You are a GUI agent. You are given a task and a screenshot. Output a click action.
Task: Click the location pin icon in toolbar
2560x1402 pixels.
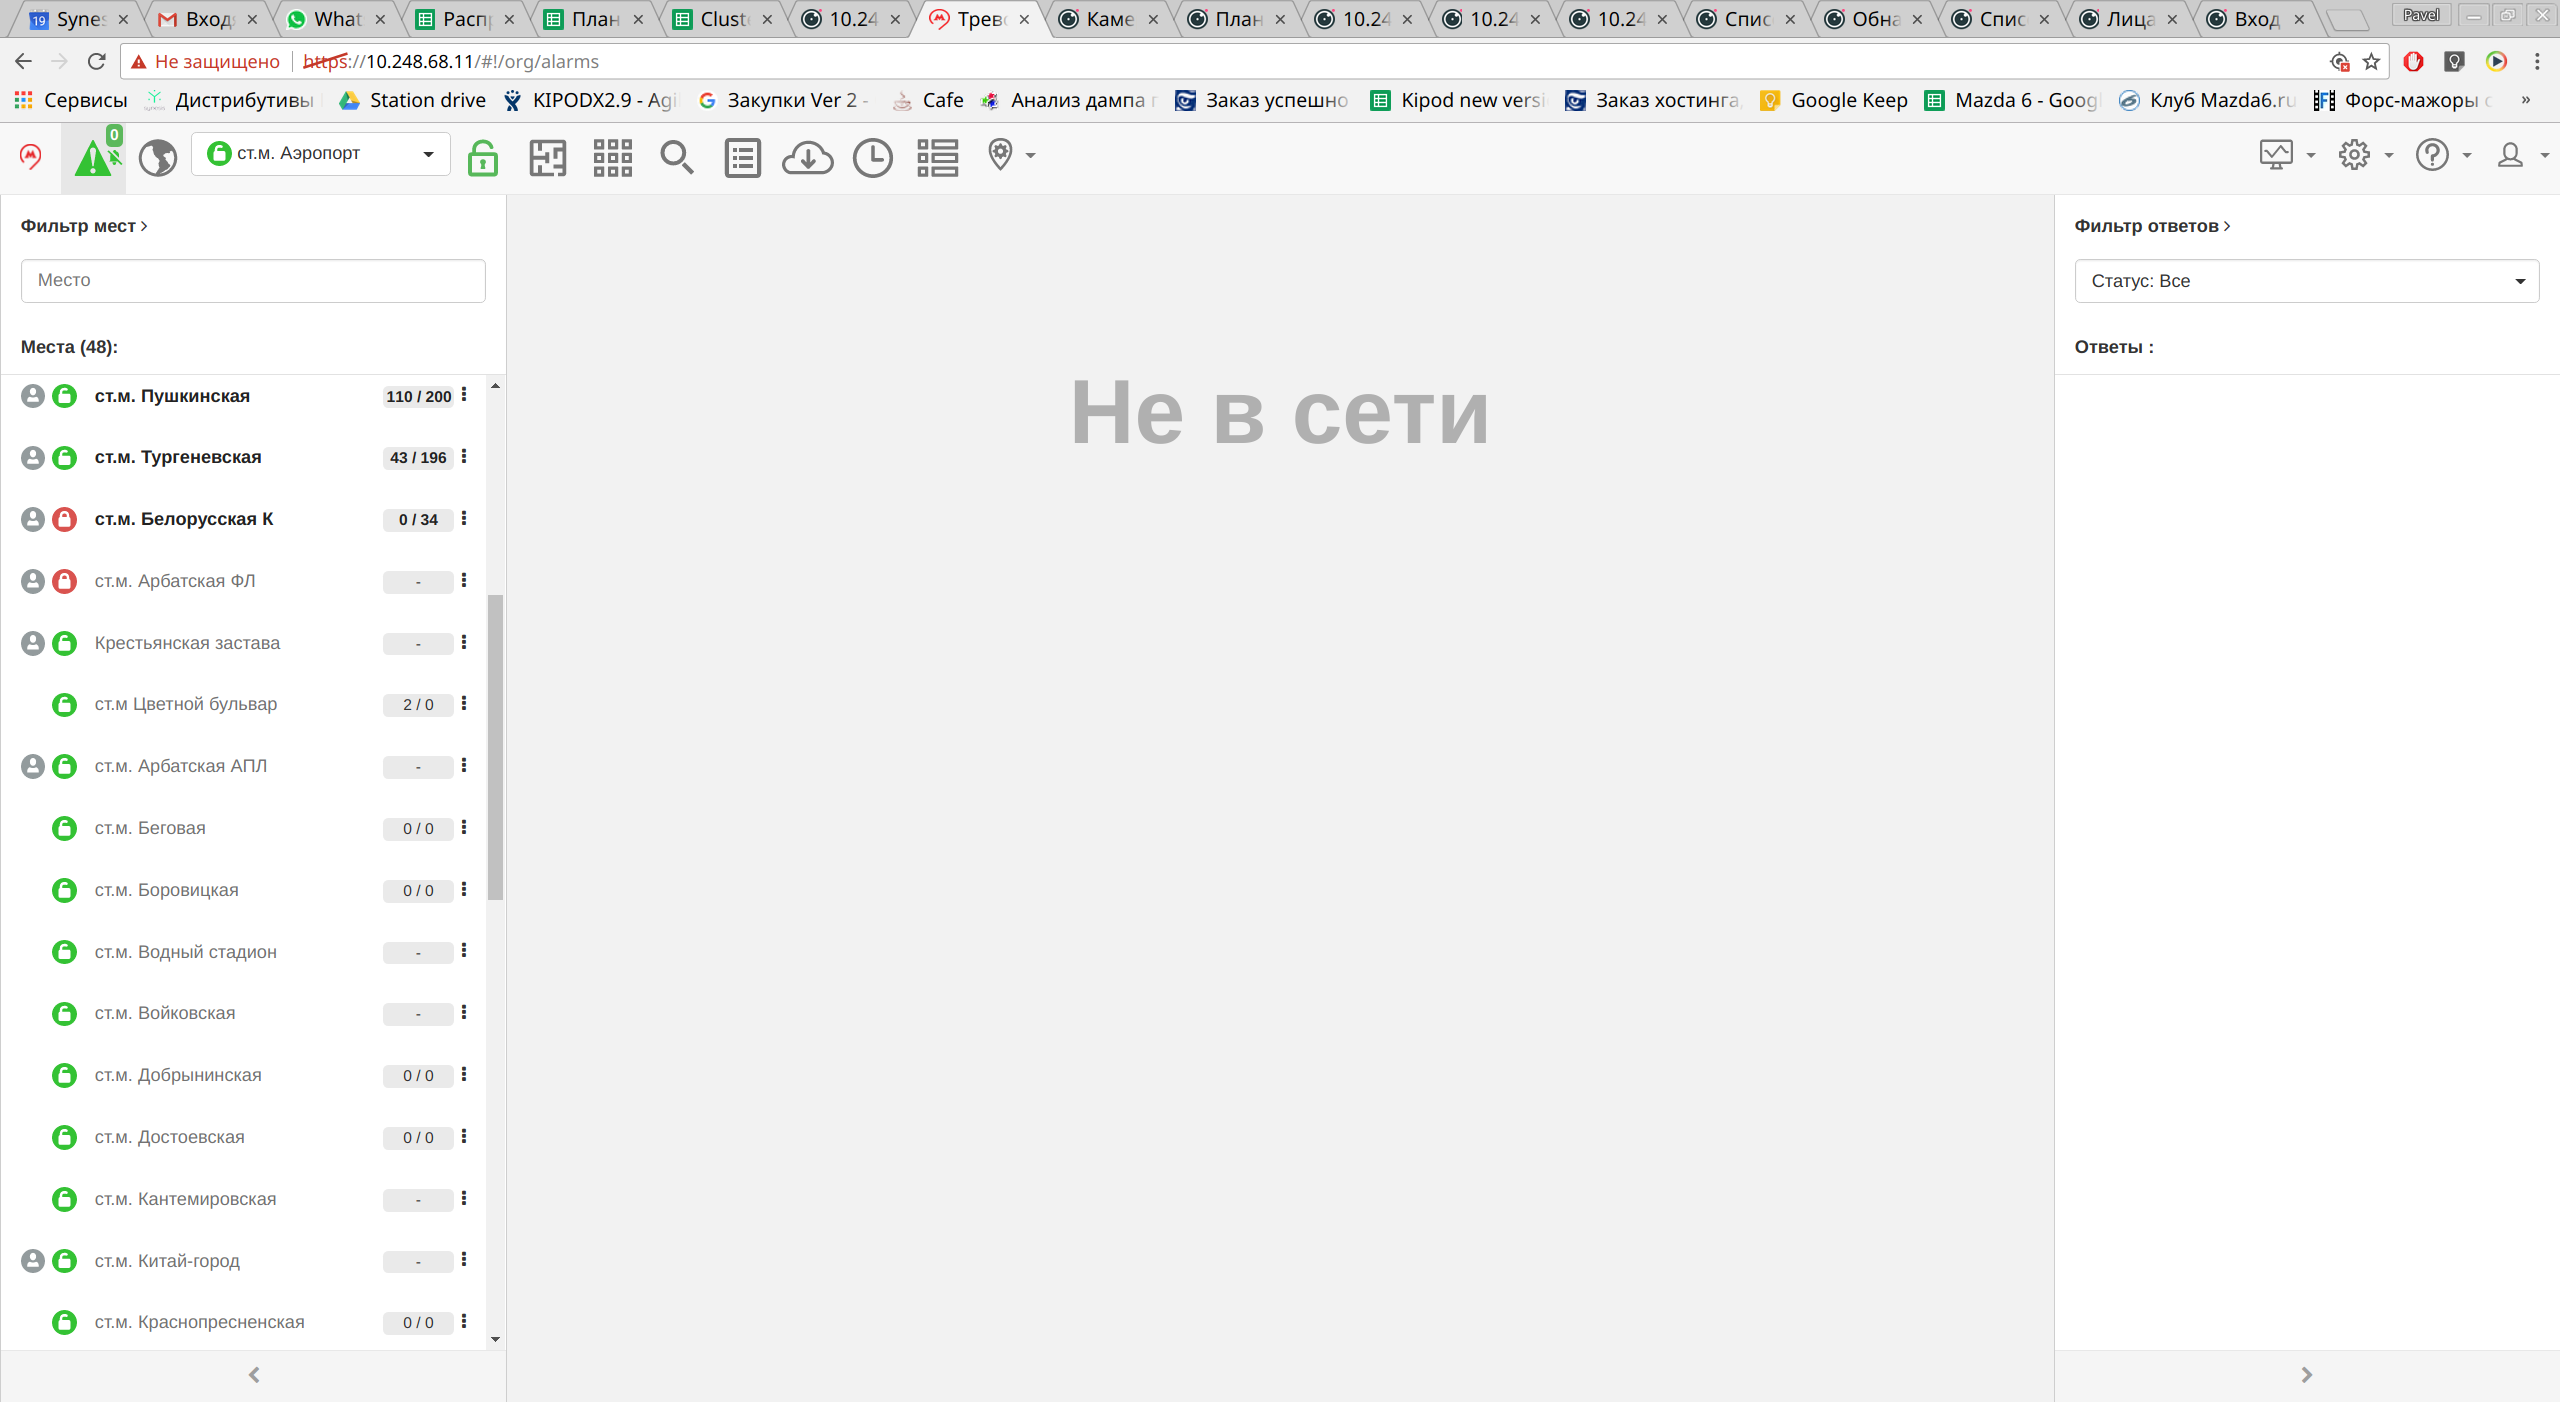click(x=1000, y=154)
